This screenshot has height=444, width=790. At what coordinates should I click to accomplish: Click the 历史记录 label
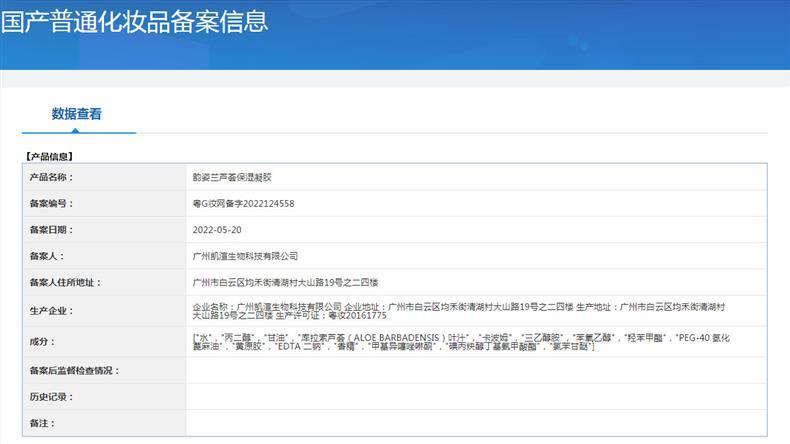(51, 397)
